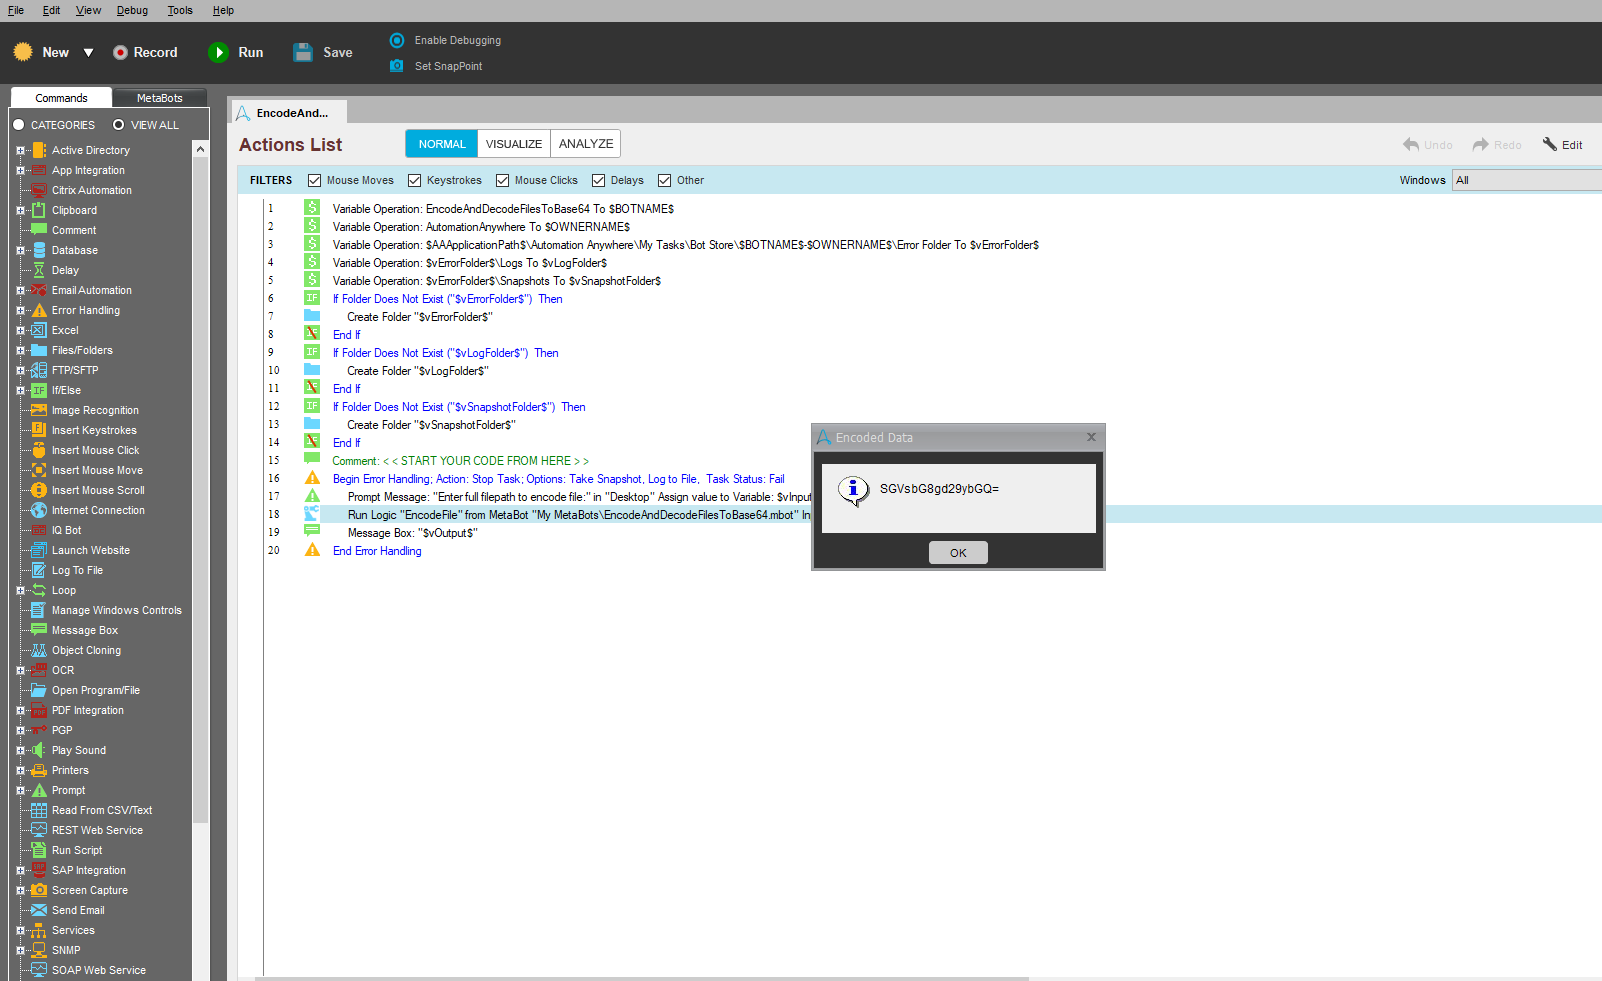
Task: Expand the Active Directory tree node
Action: (x=20, y=150)
